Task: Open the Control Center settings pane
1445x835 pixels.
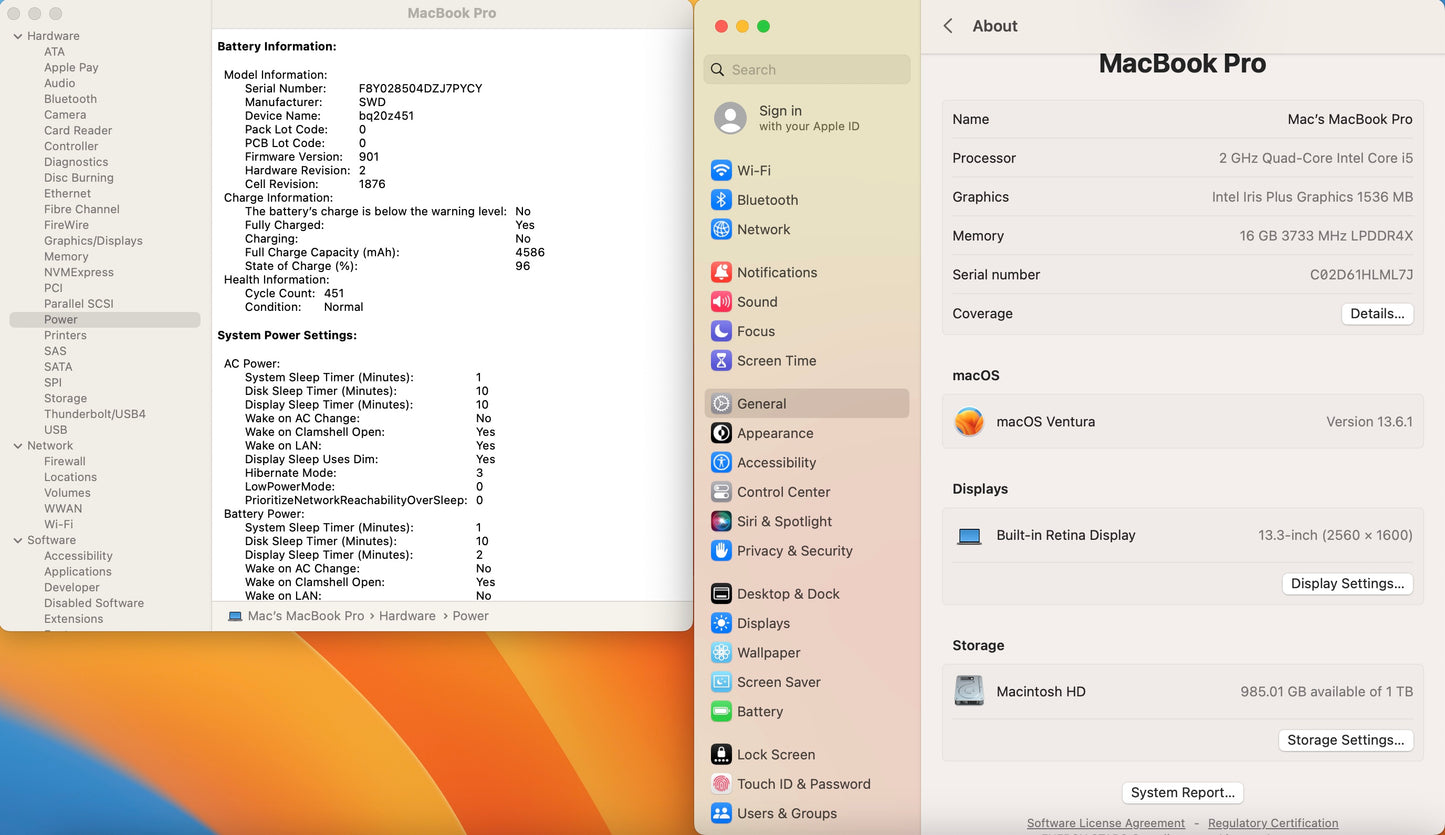Action: (x=783, y=492)
